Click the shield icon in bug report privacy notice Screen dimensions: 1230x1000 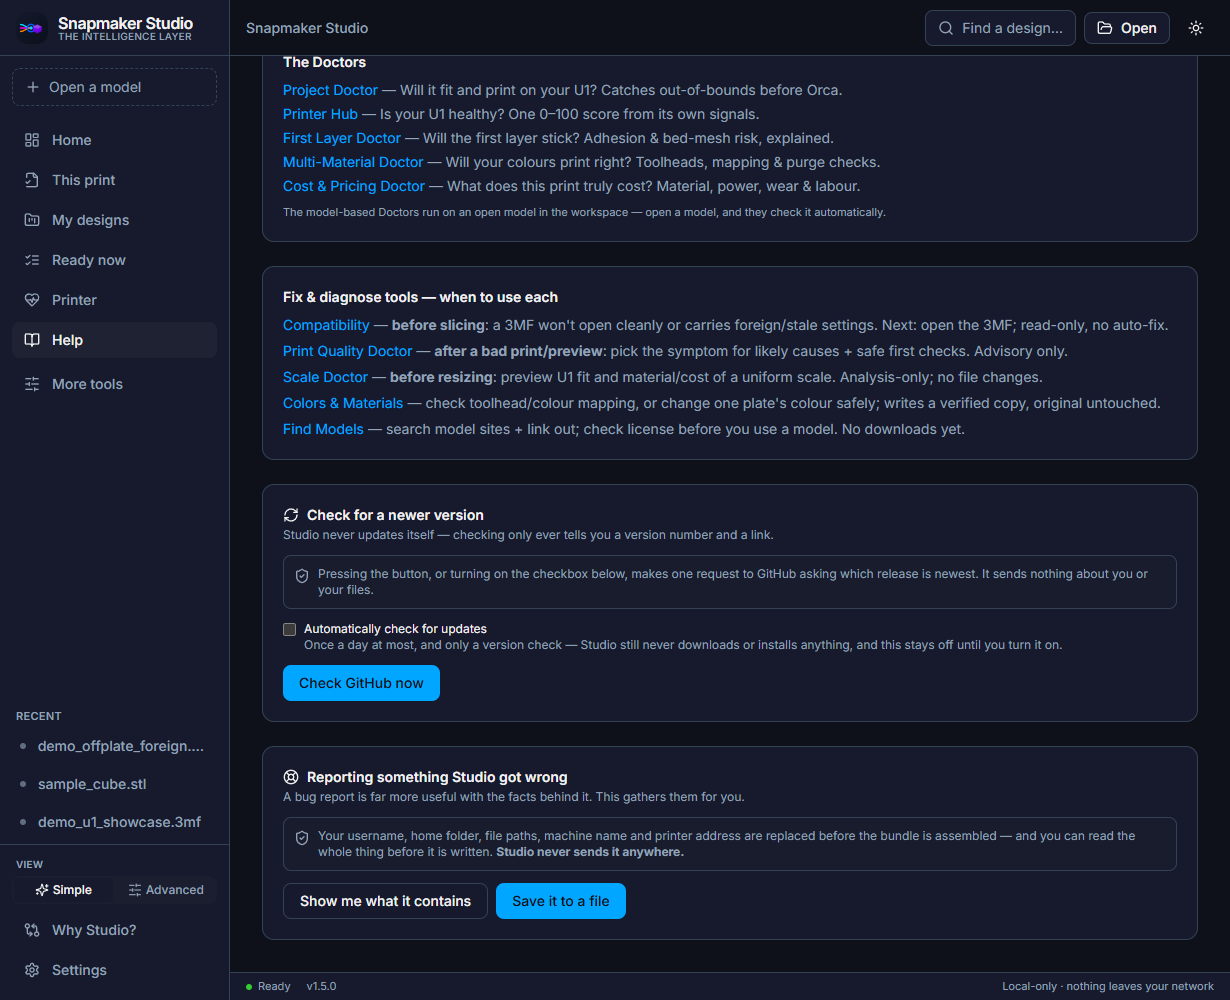302,838
